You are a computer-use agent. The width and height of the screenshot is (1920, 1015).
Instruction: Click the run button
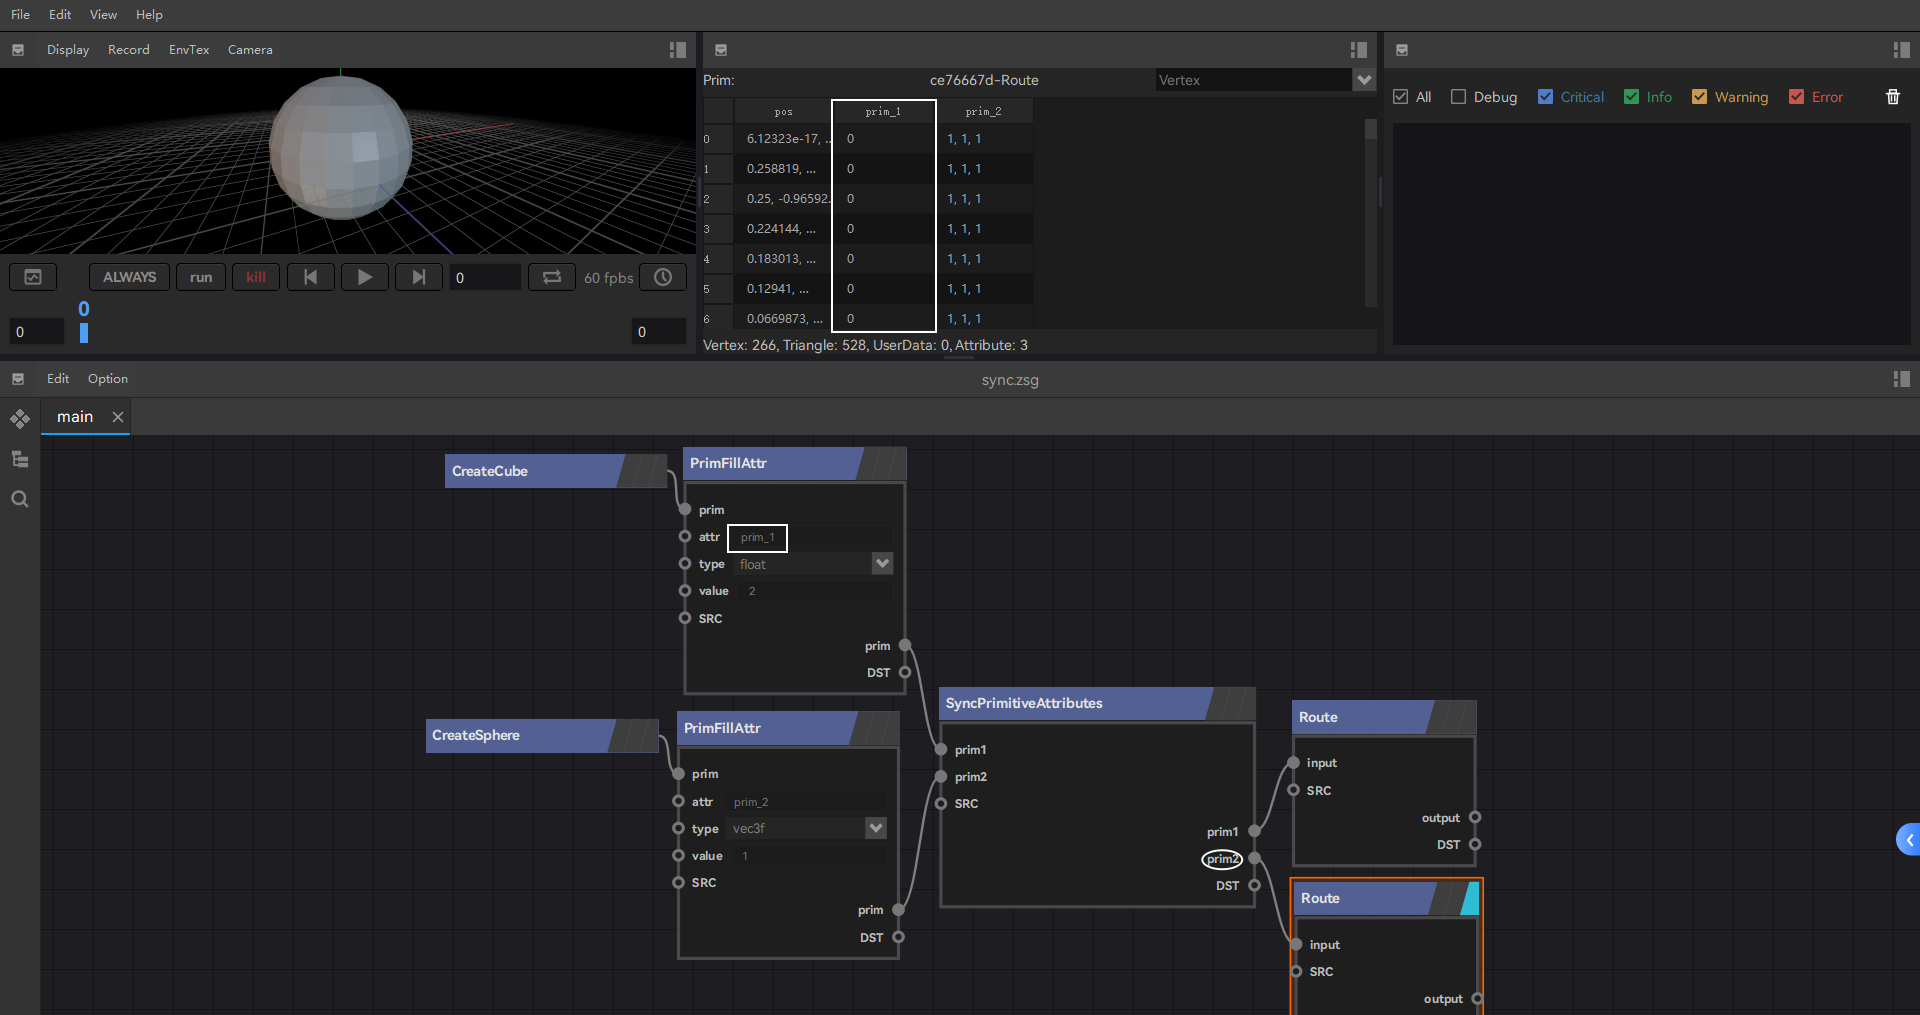(x=201, y=277)
